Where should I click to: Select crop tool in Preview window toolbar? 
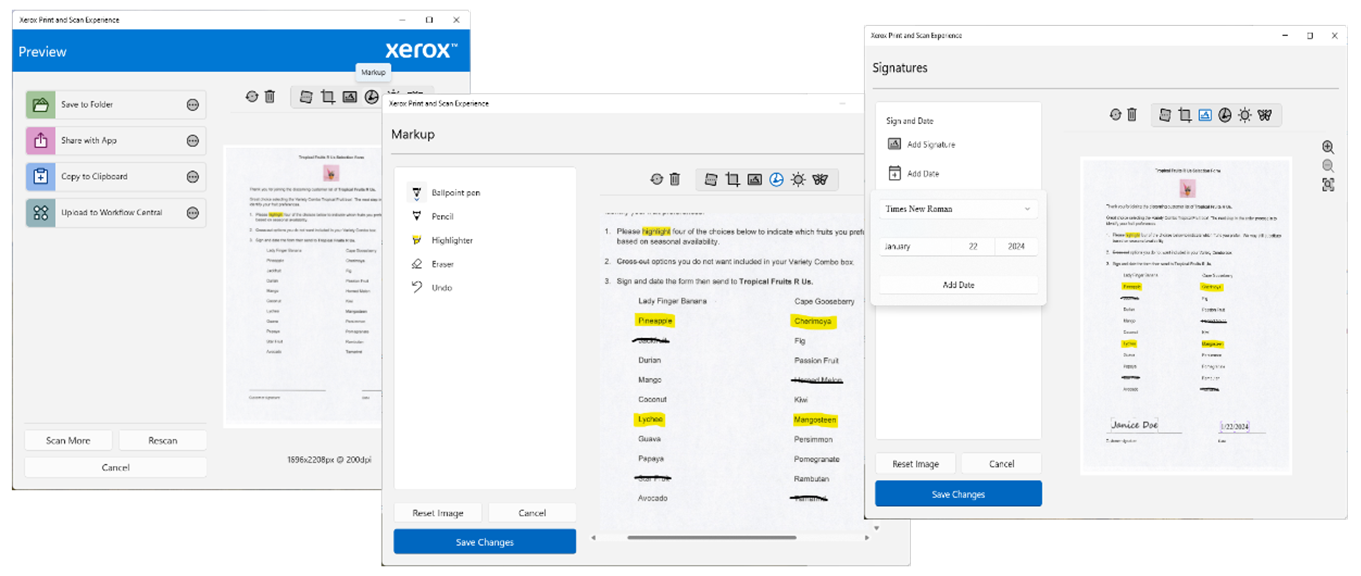tap(327, 97)
